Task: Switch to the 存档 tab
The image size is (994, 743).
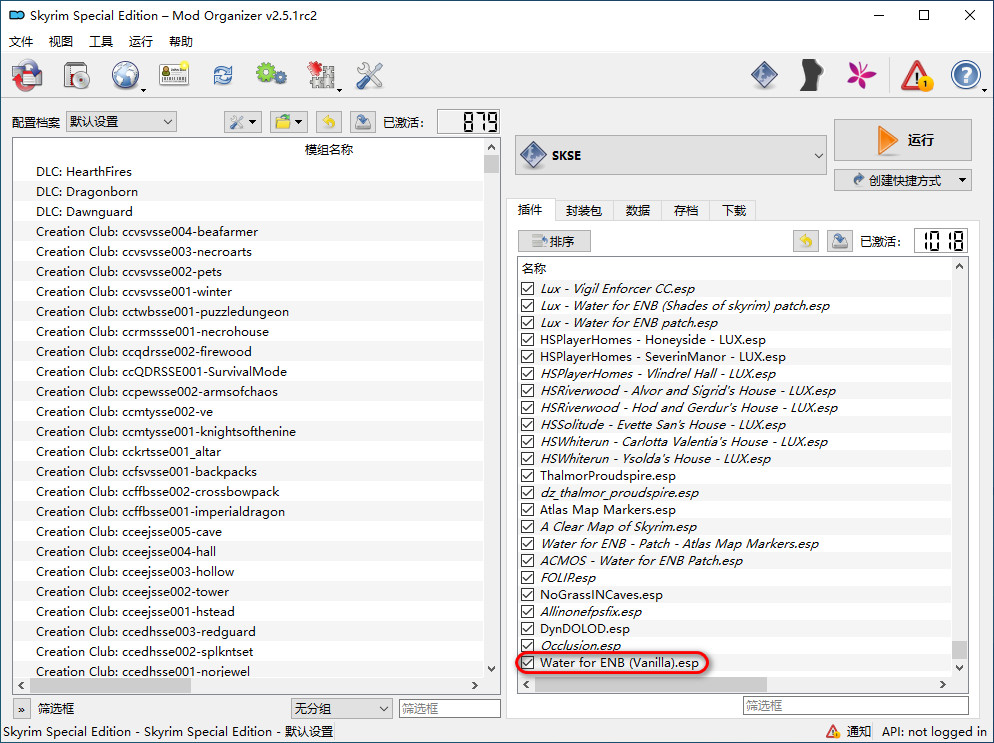Action: pyautogui.click(x=686, y=210)
